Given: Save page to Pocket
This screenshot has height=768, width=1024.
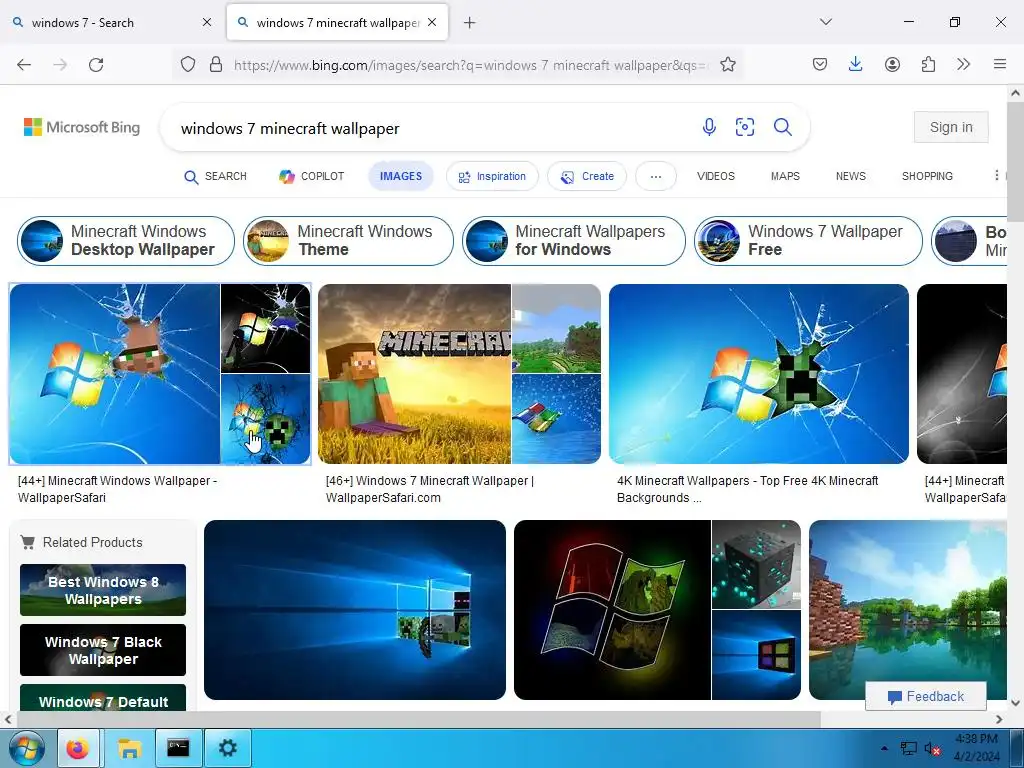Looking at the screenshot, I should click(x=820, y=64).
